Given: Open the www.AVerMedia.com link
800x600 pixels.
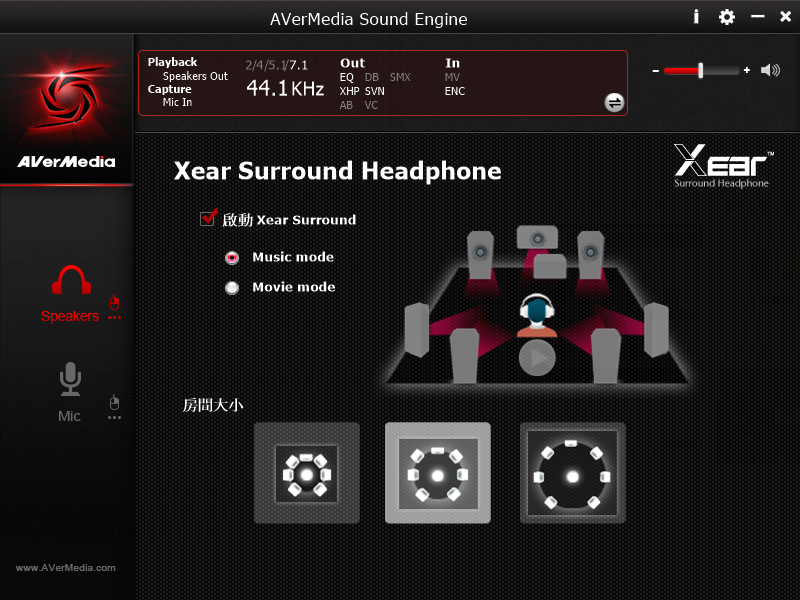Looking at the screenshot, I should coord(66,568).
